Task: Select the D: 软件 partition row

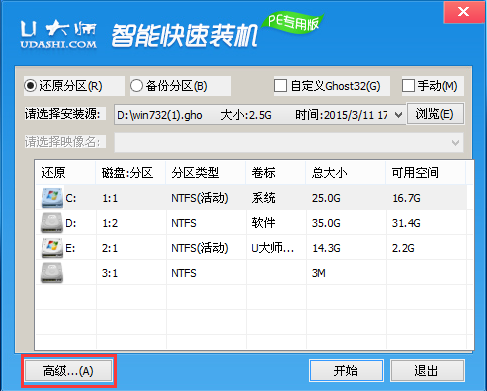Action: coord(253,223)
